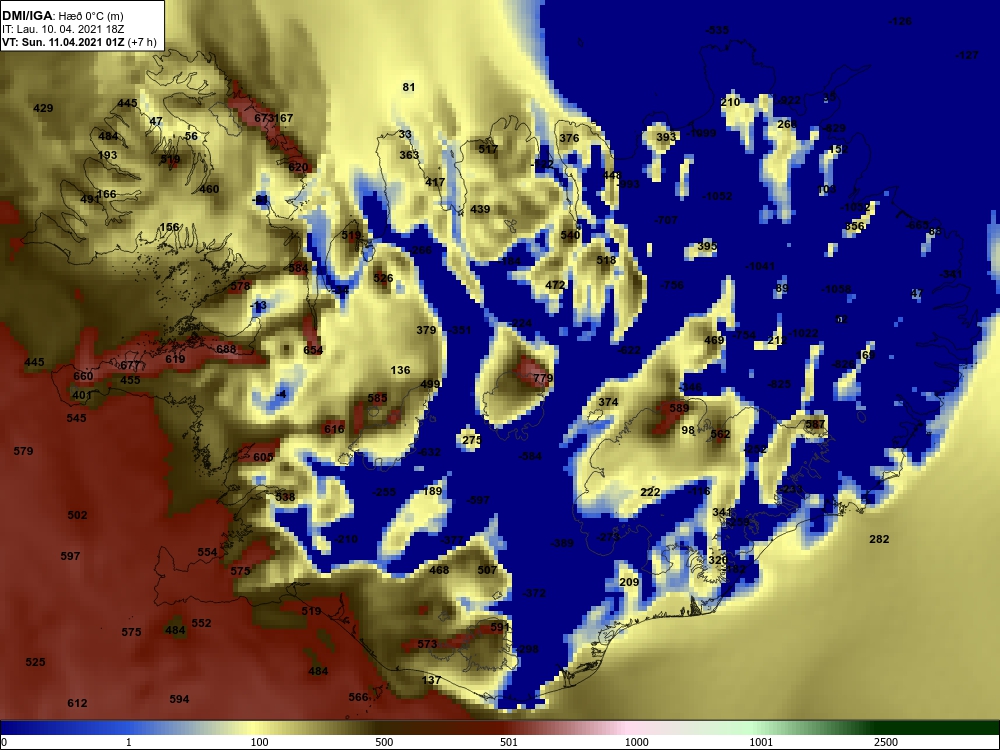Click the '1001' label on the color scale

[x=761, y=742]
